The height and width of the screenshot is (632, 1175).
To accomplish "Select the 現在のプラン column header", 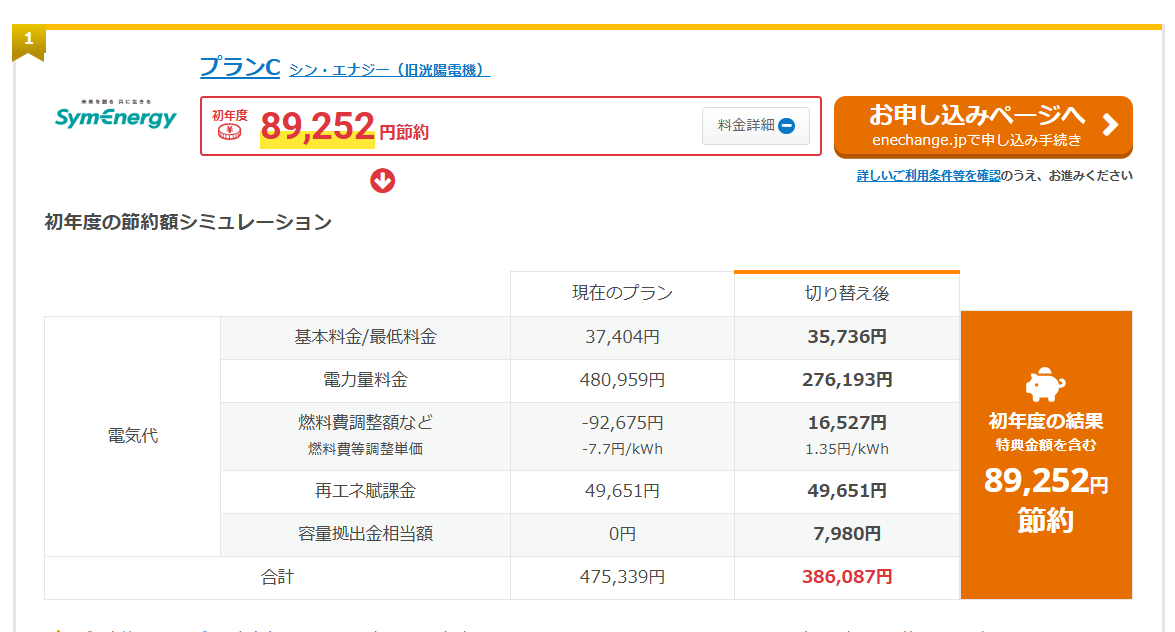I will click(622, 293).
